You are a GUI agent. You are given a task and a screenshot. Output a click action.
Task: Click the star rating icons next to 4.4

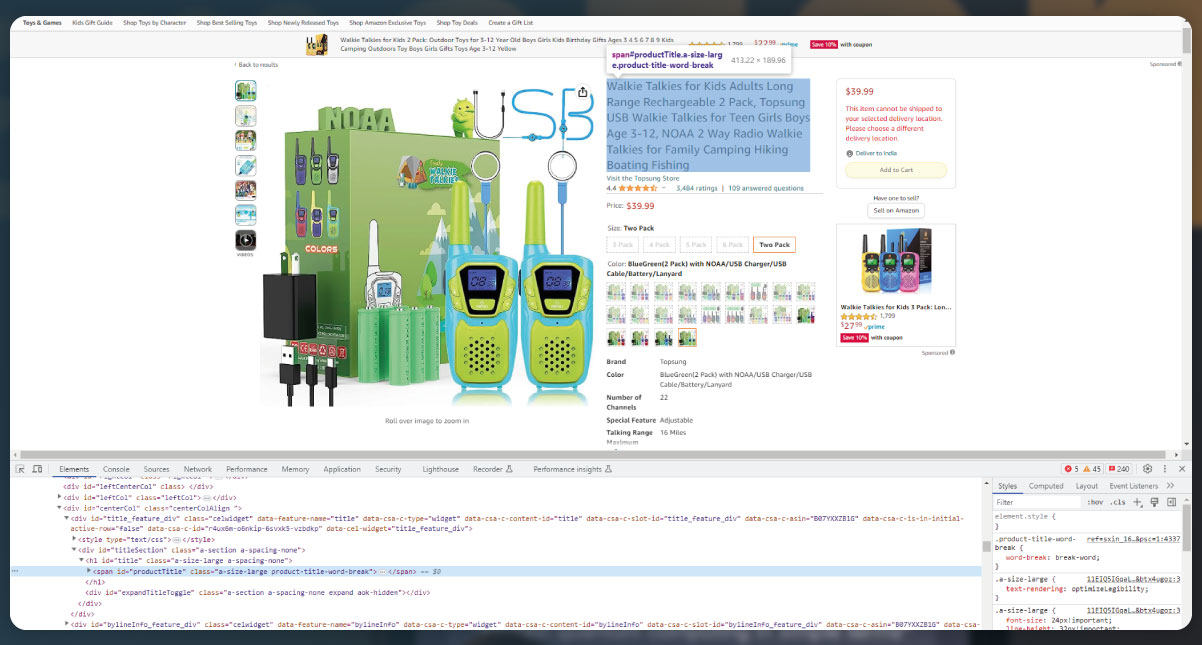(638, 188)
